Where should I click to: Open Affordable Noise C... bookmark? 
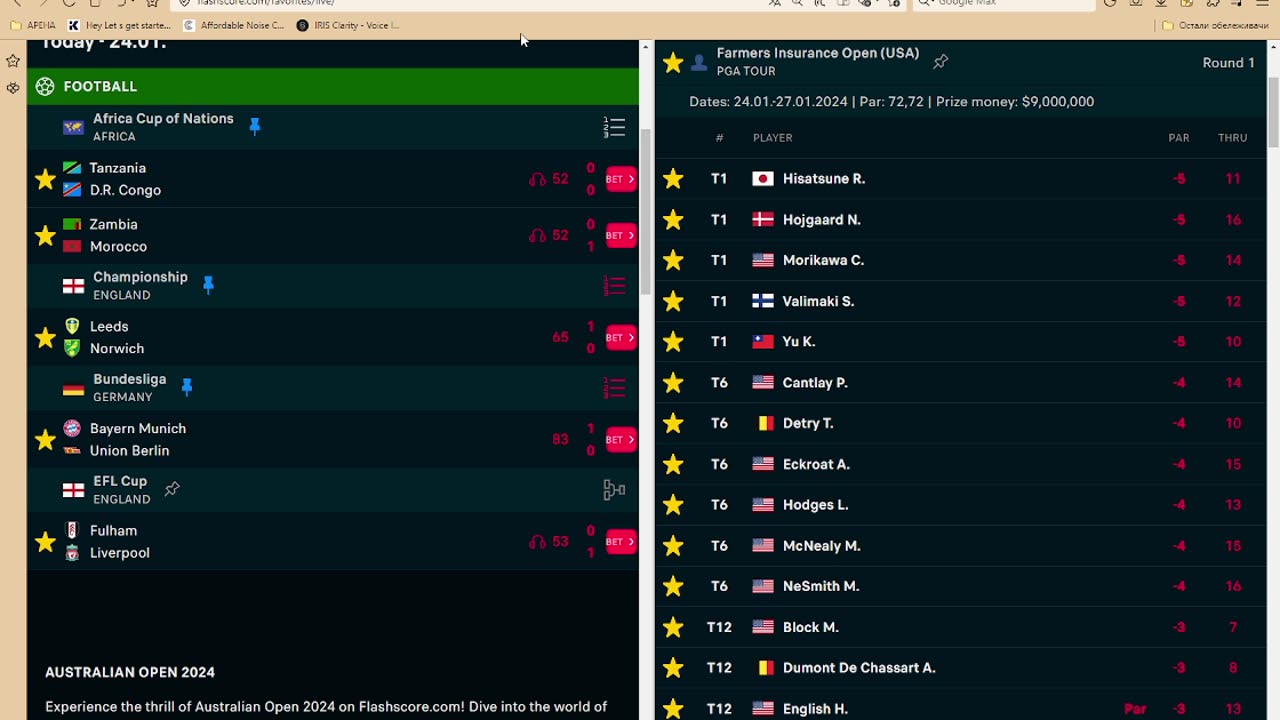(233, 25)
